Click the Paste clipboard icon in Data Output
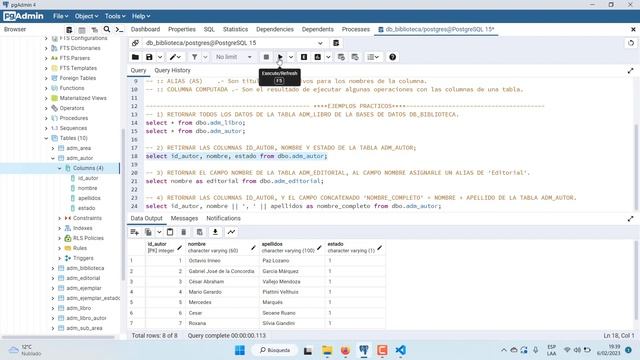This screenshot has height=360, width=640. click(170, 232)
